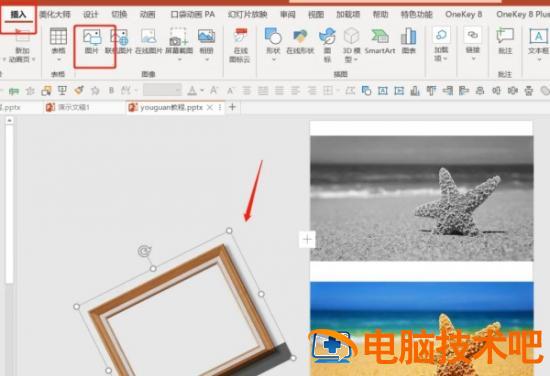Open the 特色功能 tab
The width and height of the screenshot is (550, 376).
417,15
